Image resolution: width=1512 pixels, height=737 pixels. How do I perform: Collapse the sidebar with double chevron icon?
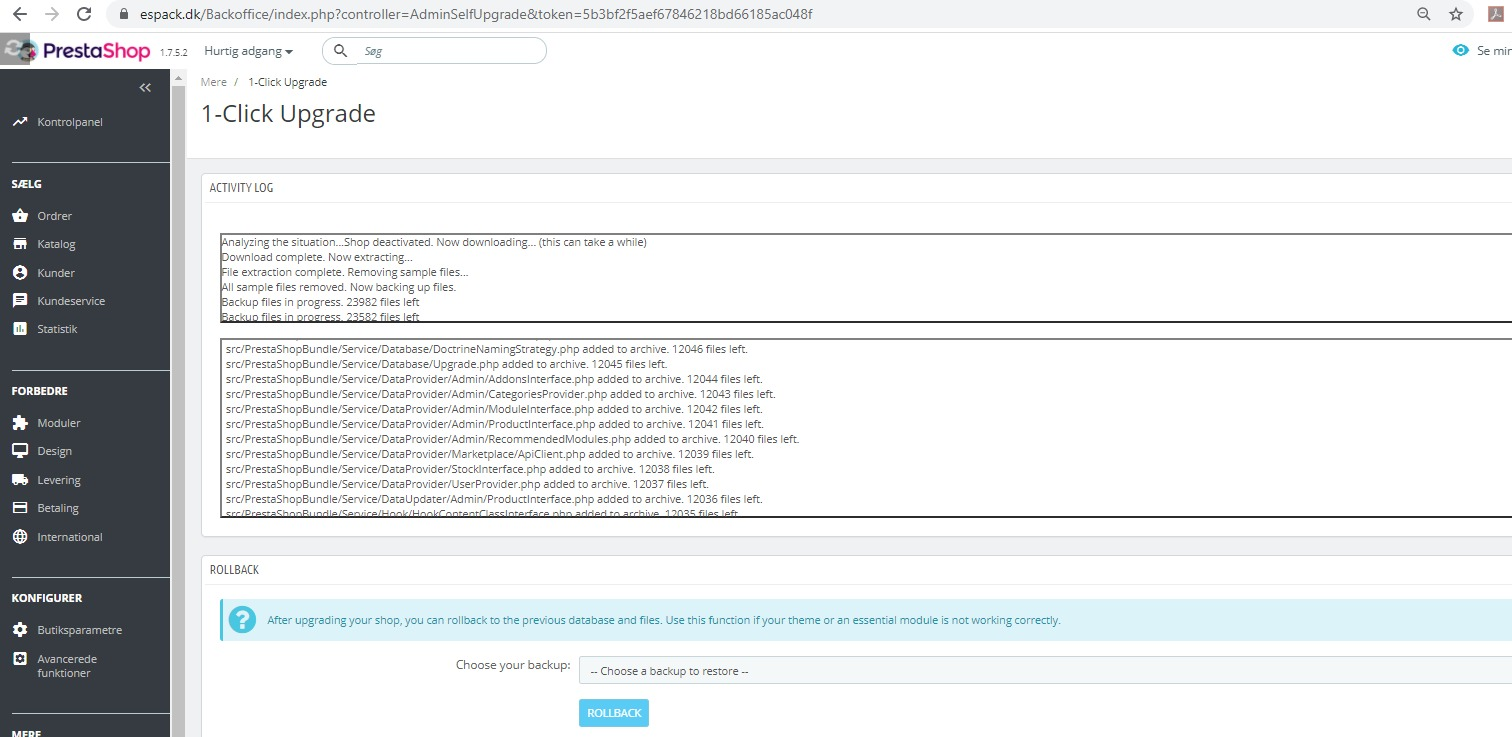tap(145, 87)
